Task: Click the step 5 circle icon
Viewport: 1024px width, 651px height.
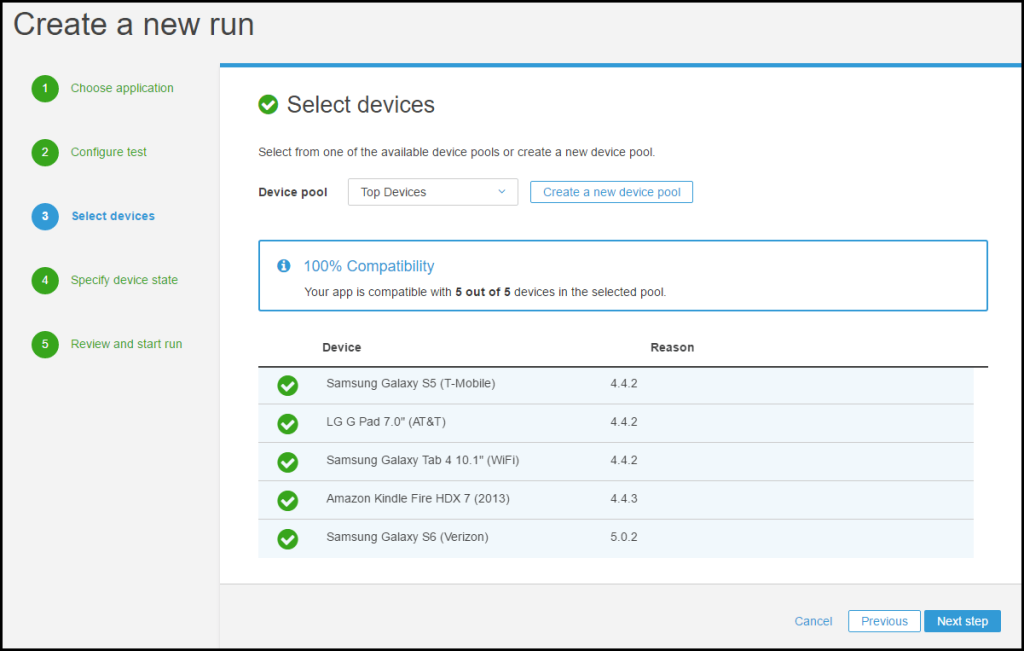Action: pyautogui.click(x=45, y=345)
